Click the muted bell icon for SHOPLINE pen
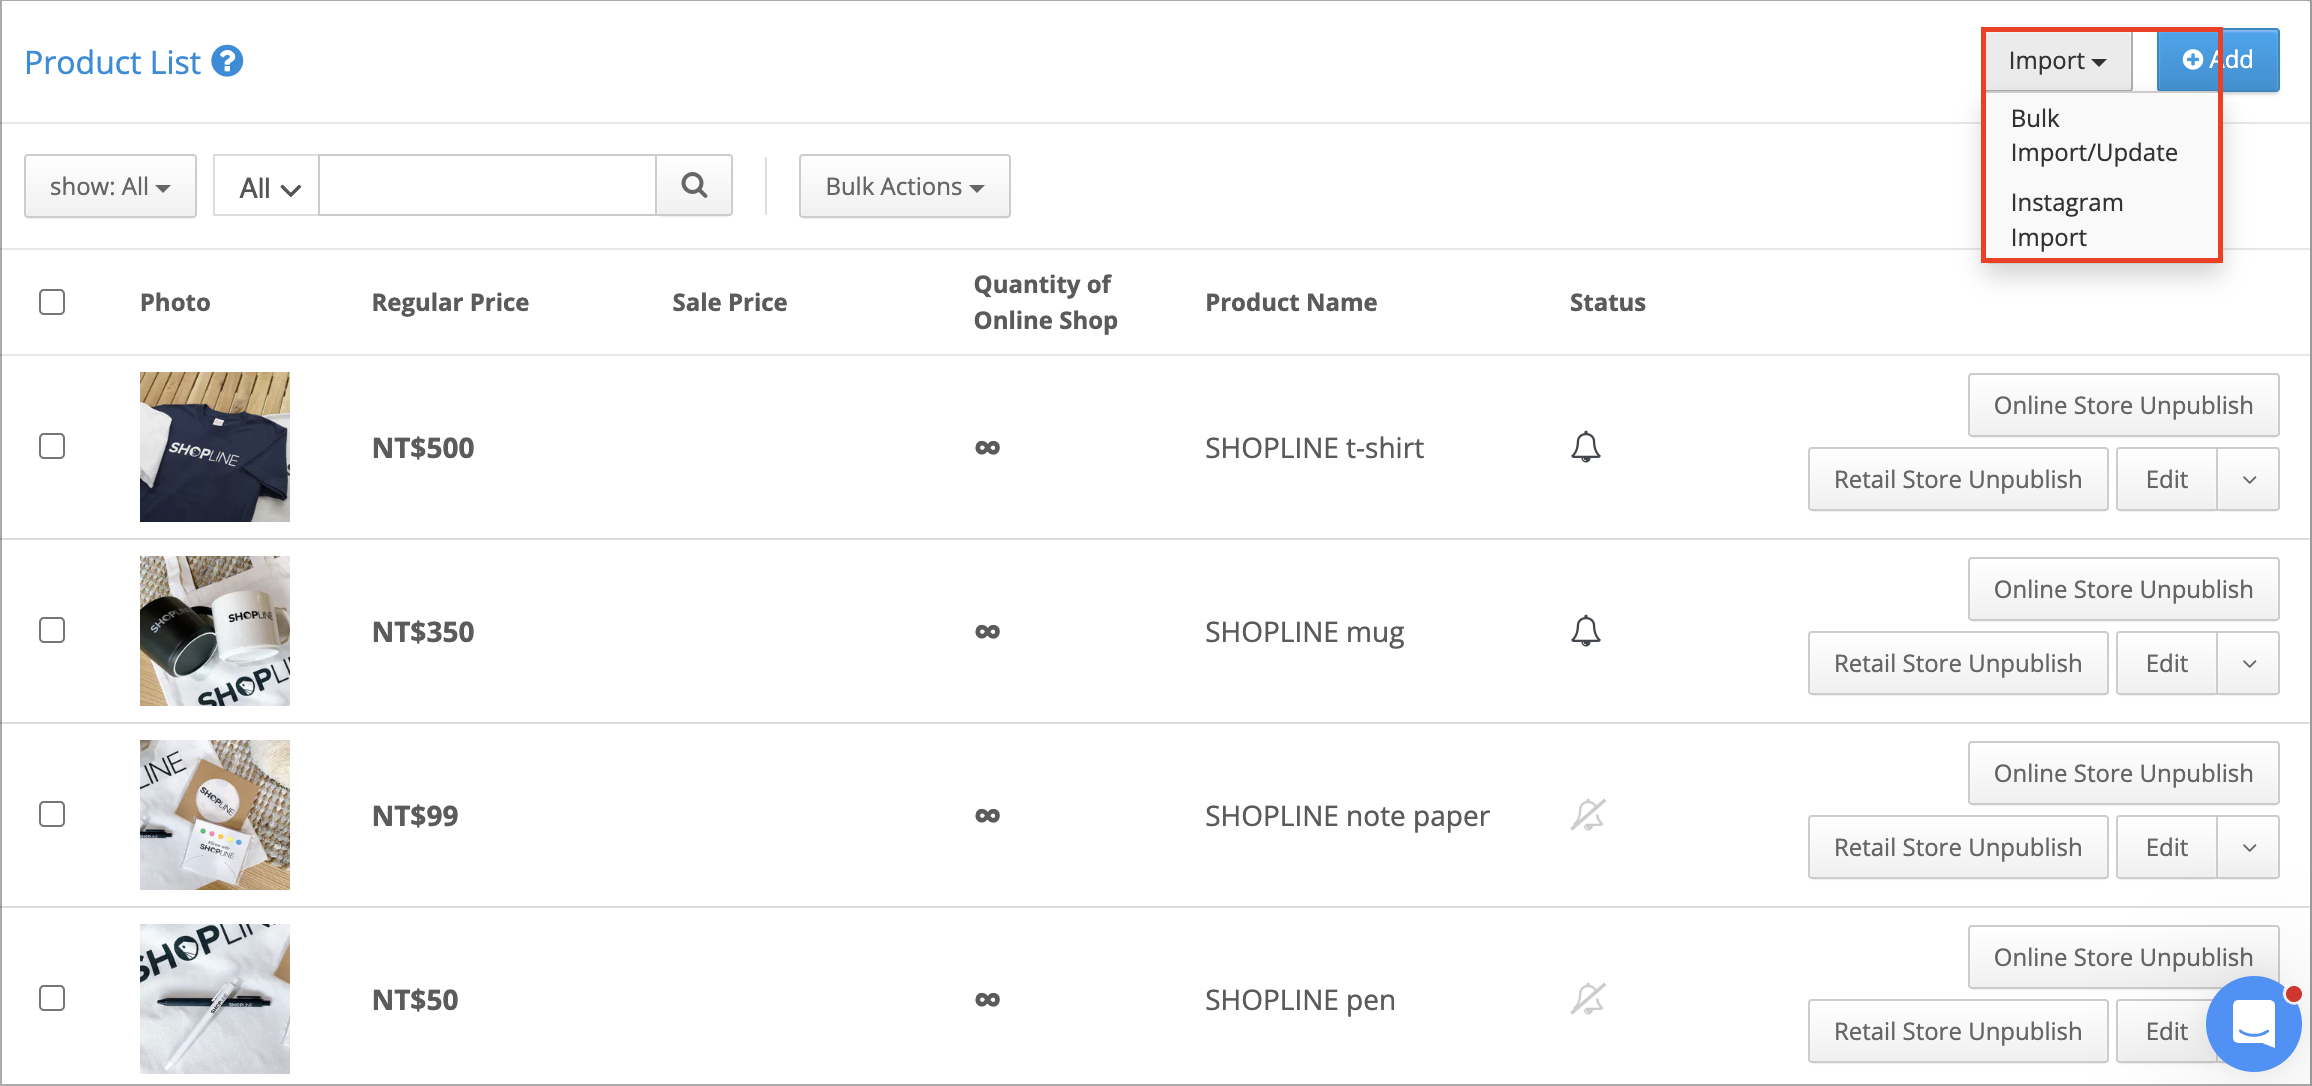 point(1588,999)
